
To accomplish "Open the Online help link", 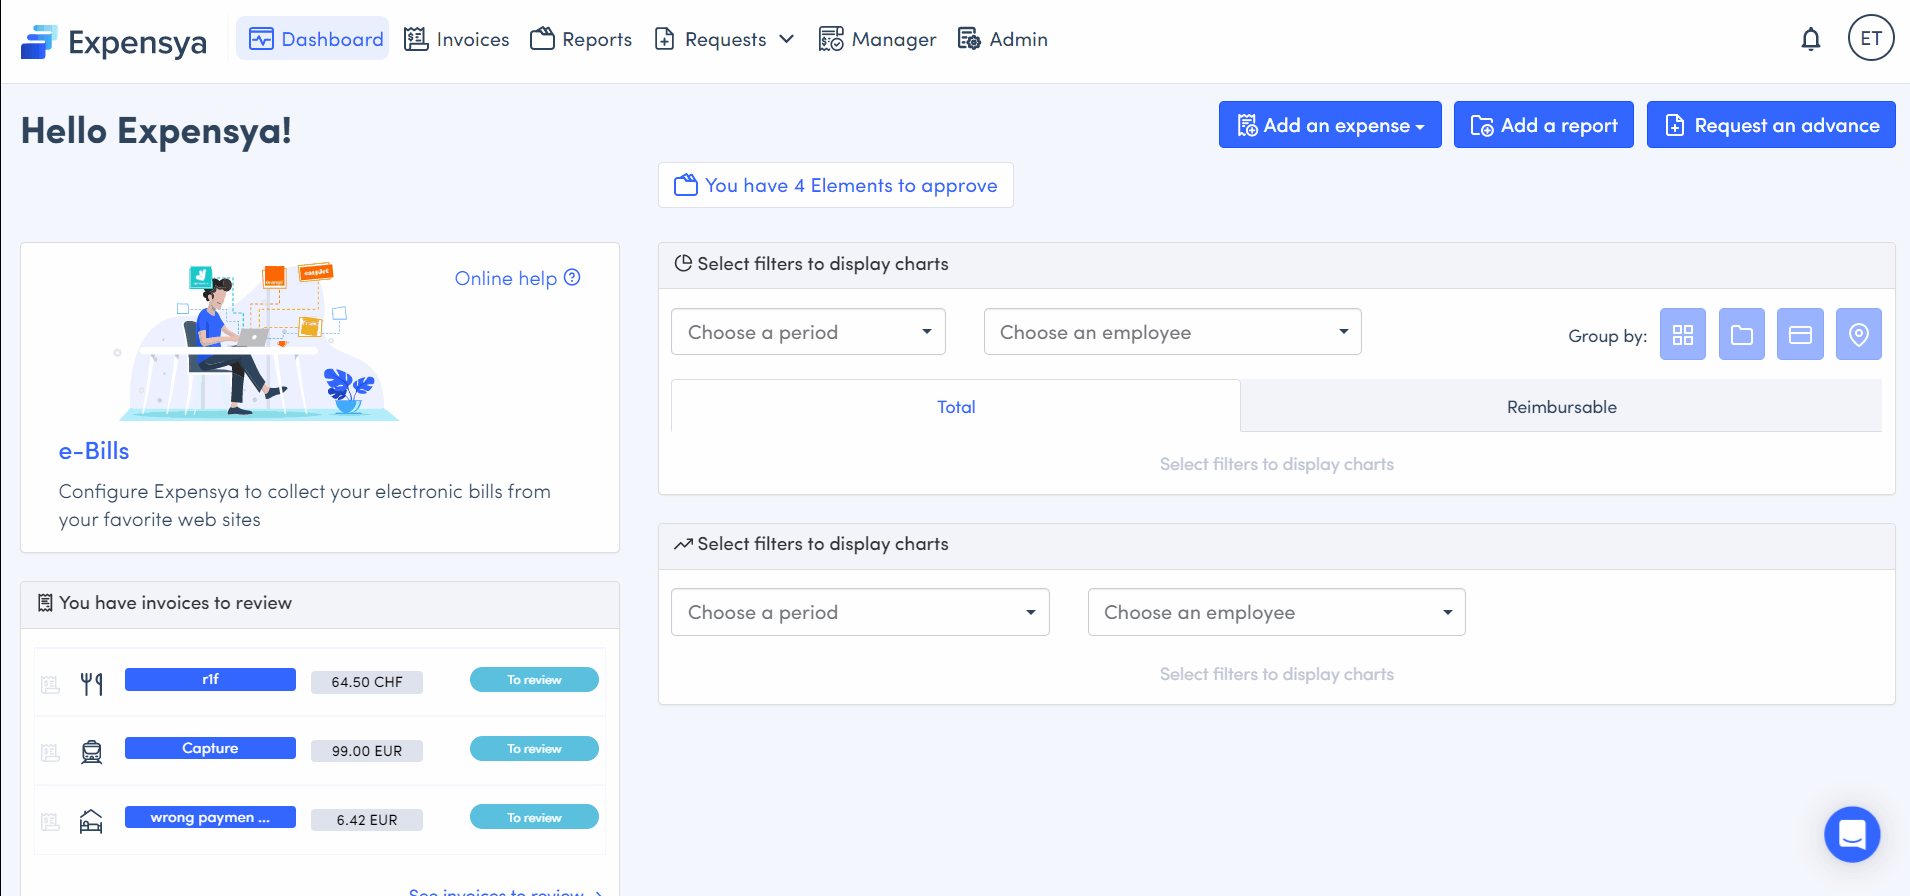I will (517, 278).
